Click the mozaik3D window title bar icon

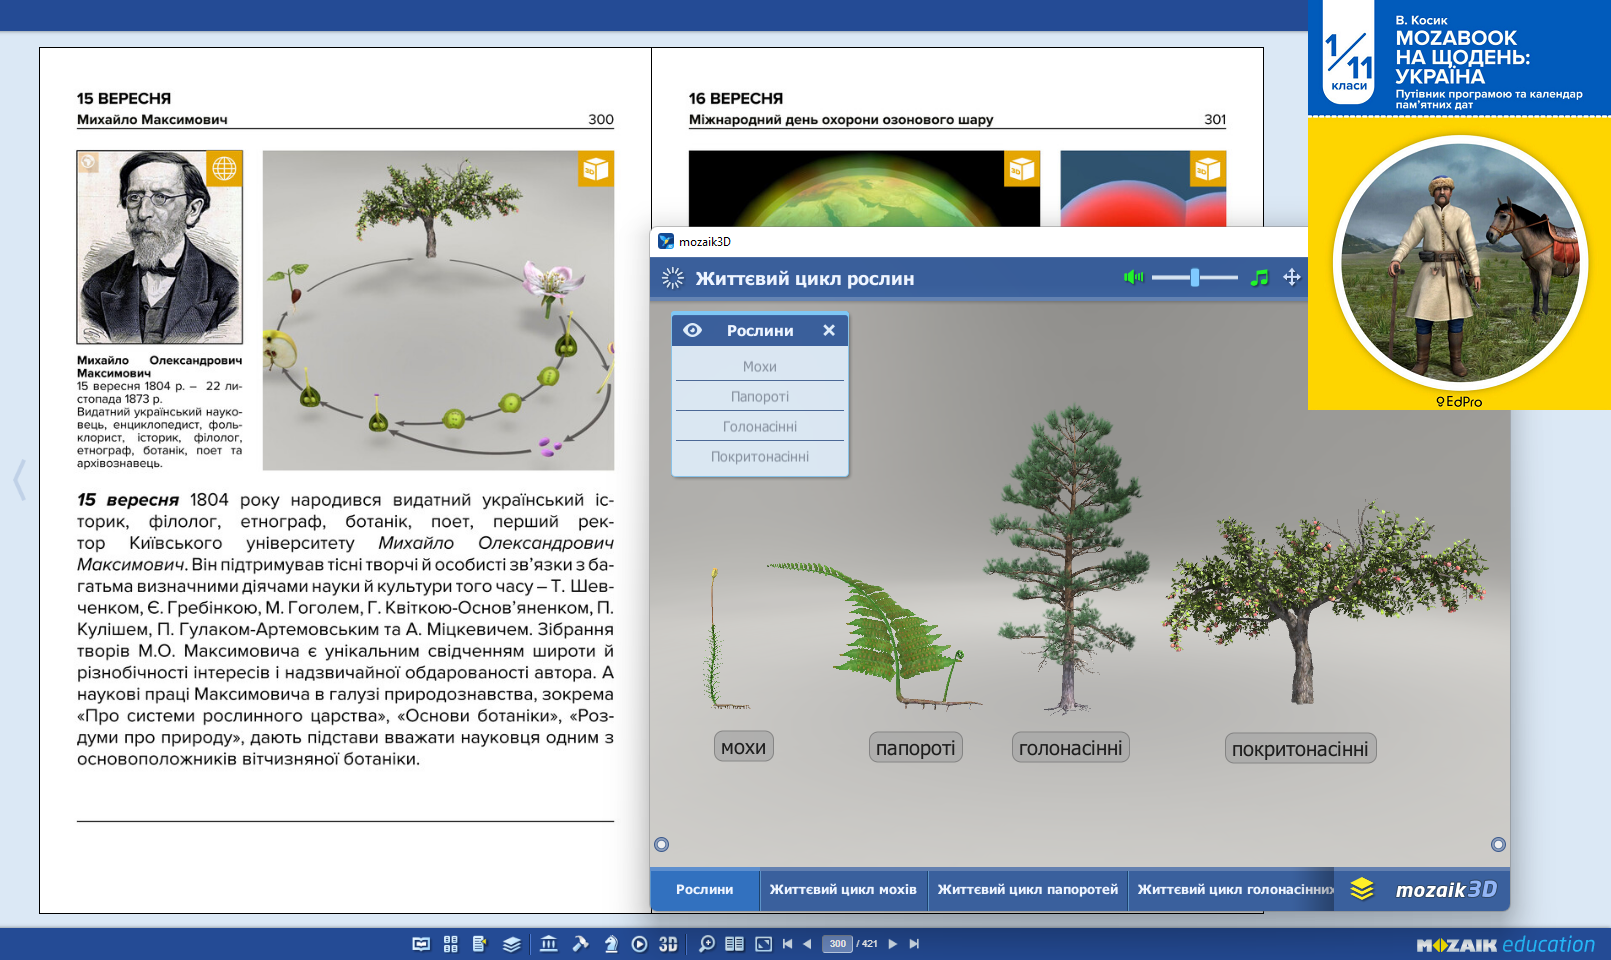tap(666, 241)
